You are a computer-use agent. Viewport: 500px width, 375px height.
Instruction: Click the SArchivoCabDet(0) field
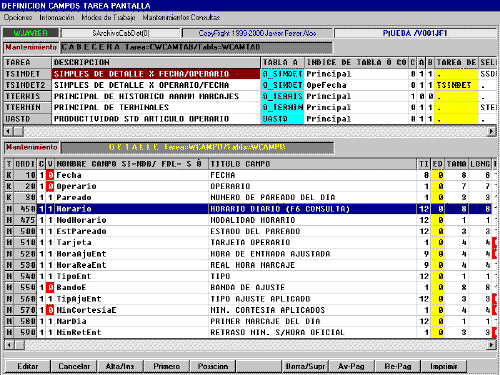click(121, 33)
